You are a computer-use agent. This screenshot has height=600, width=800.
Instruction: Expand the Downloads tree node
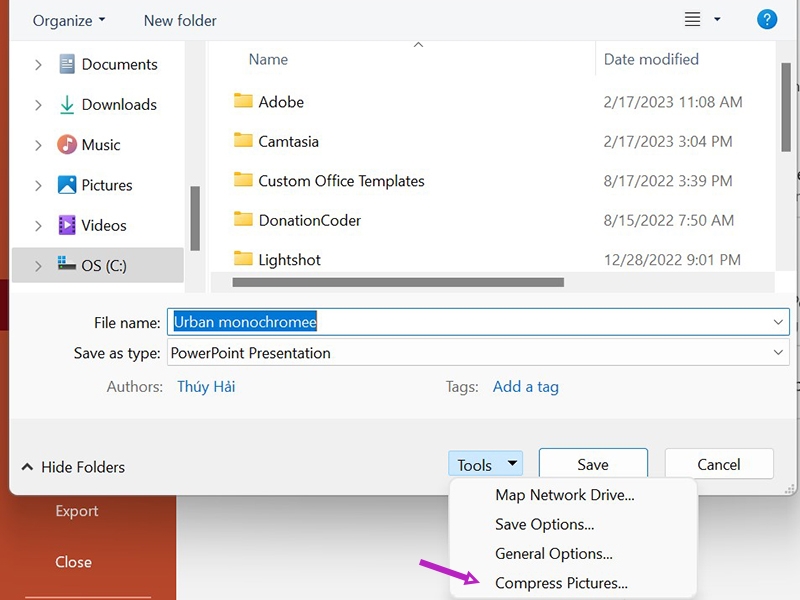(38, 105)
